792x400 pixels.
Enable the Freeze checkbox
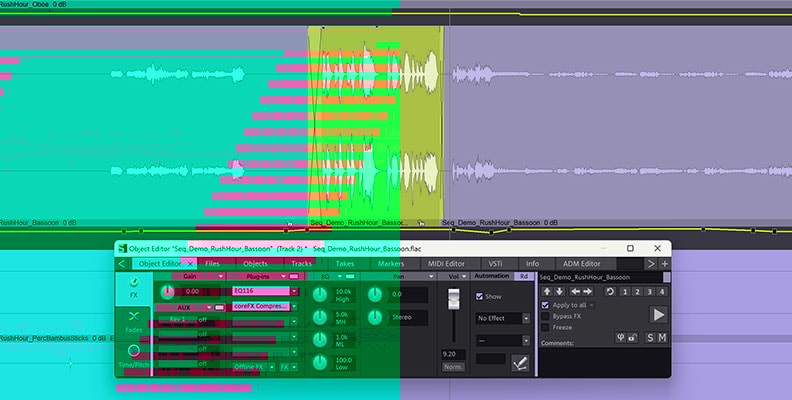coord(545,327)
